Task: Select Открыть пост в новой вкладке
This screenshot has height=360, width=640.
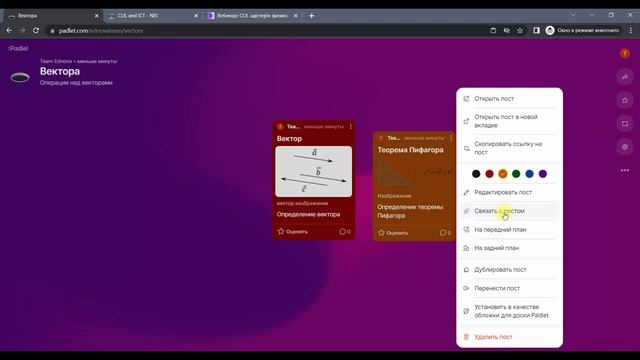Action: click(509, 121)
